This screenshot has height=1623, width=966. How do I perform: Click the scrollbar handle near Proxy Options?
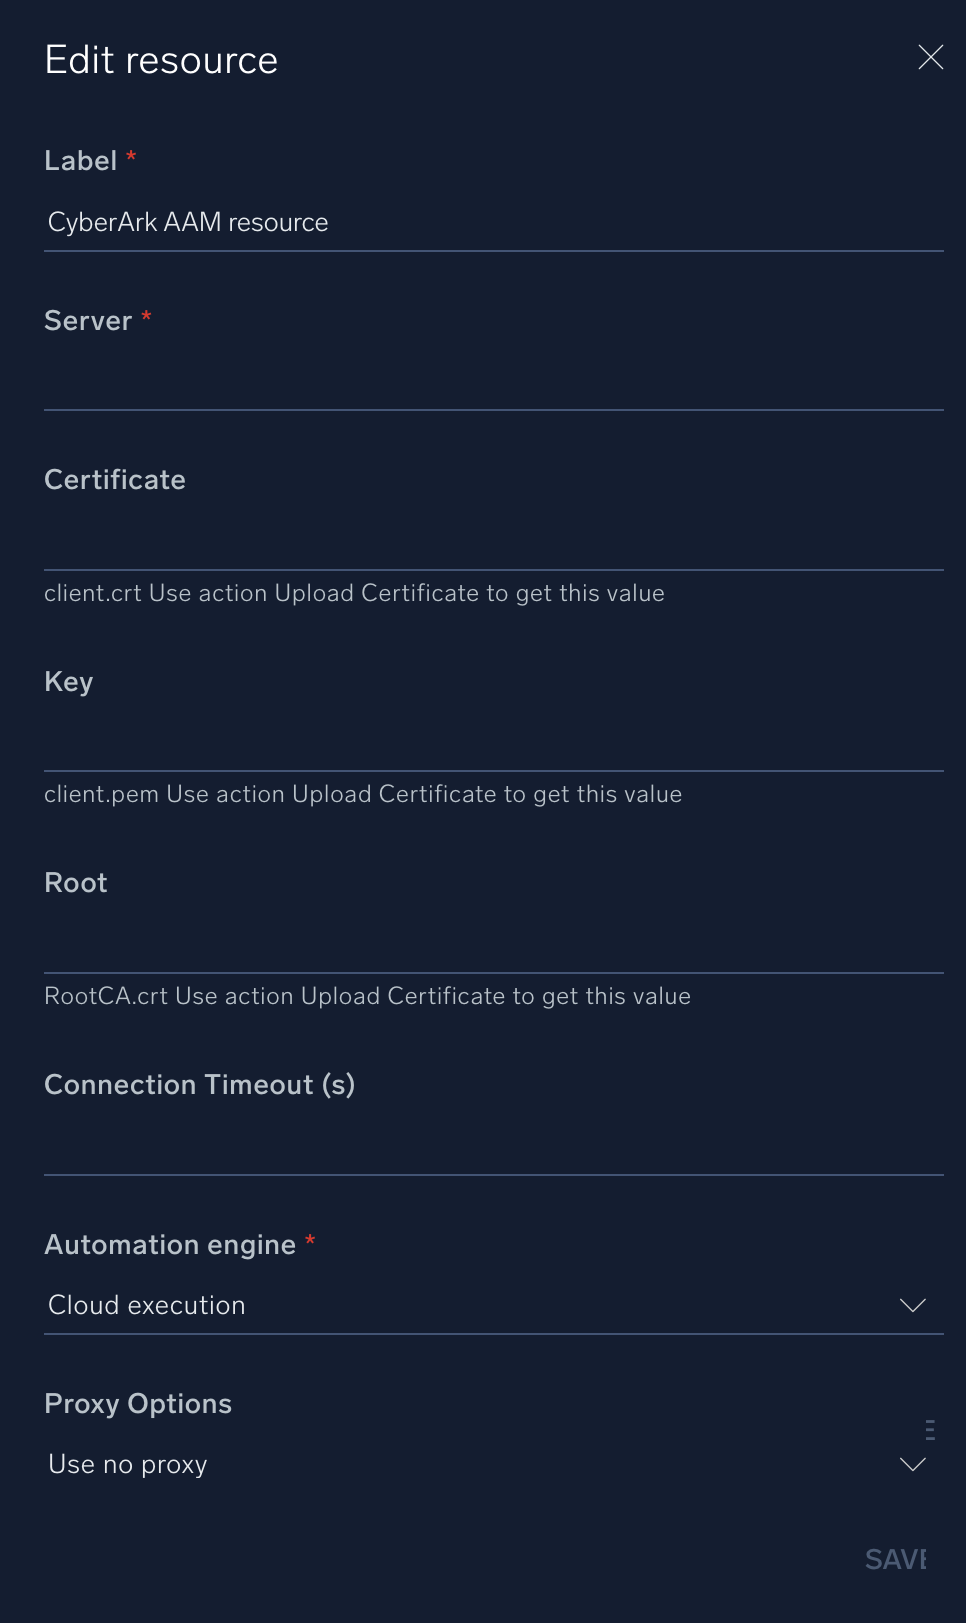pyautogui.click(x=928, y=1428)
